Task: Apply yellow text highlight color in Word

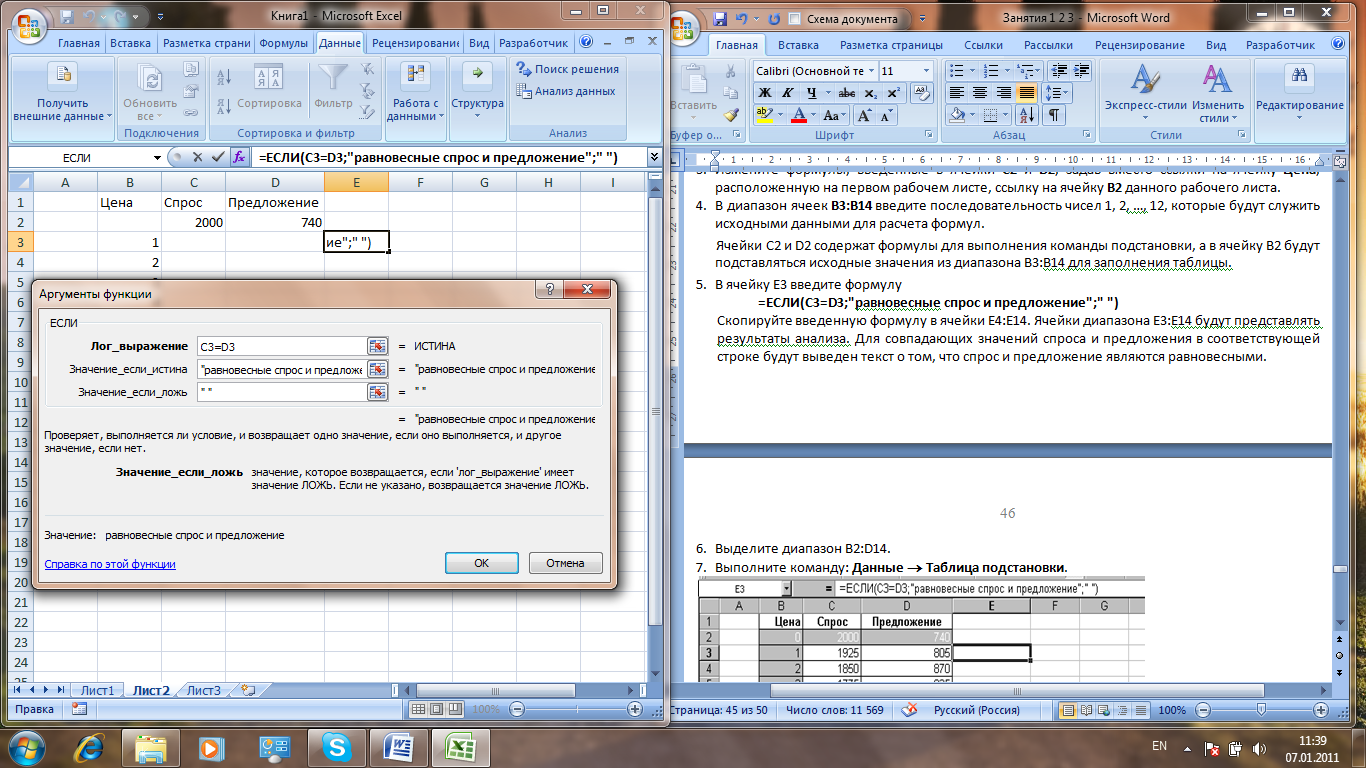Action: (764, 116)
